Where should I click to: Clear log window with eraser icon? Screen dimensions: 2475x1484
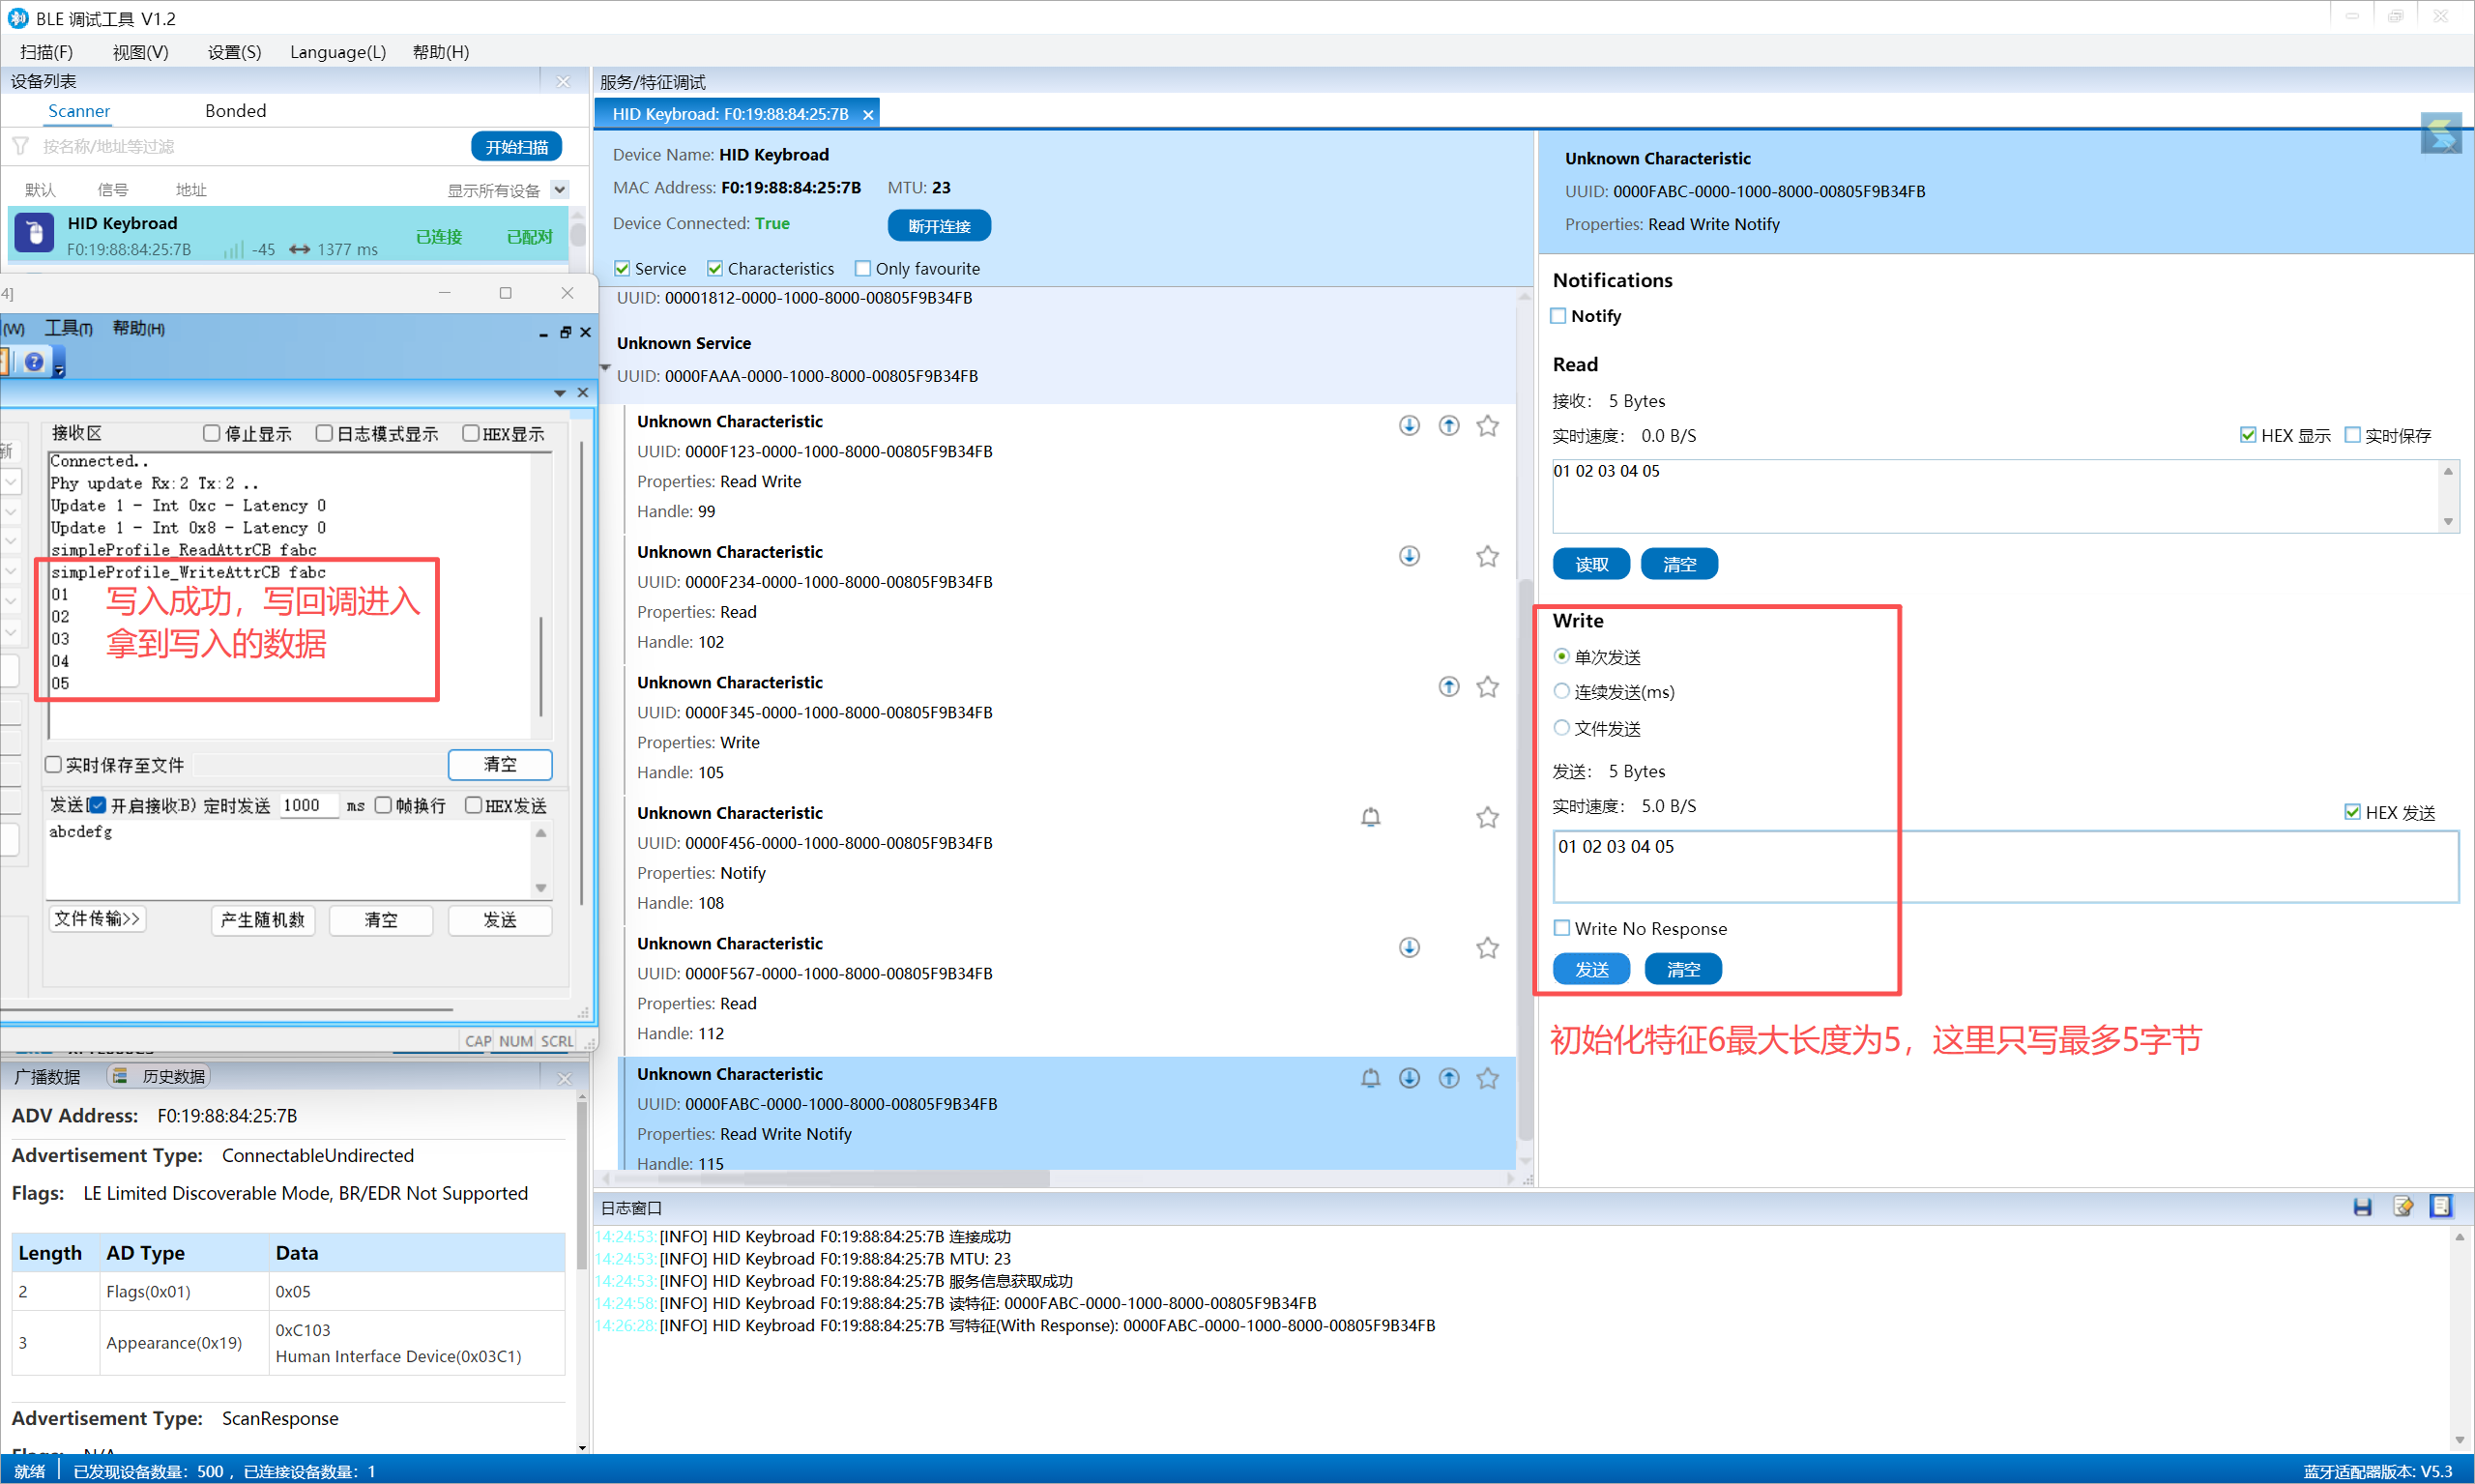pos(2402,1207)
